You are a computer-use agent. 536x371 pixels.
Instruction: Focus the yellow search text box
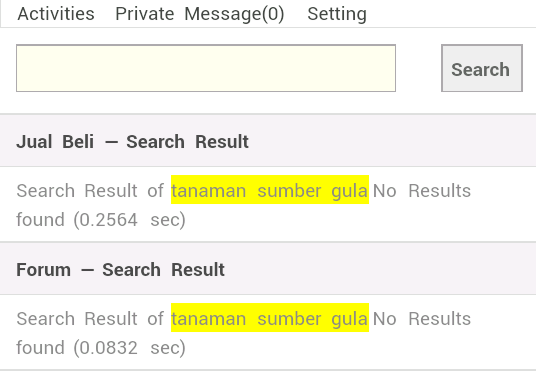coord(206,68)
